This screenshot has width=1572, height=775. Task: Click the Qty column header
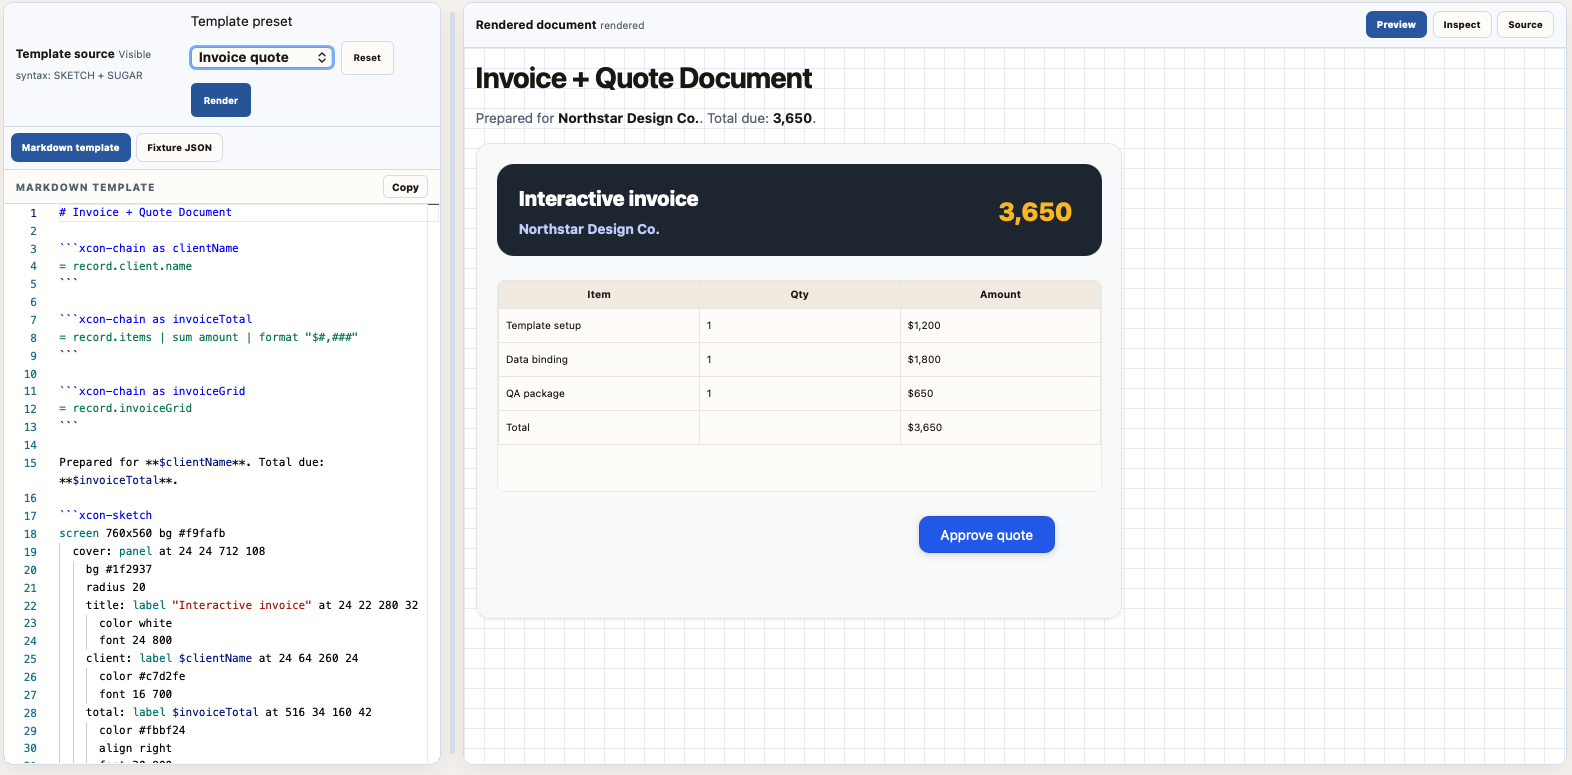800,294
